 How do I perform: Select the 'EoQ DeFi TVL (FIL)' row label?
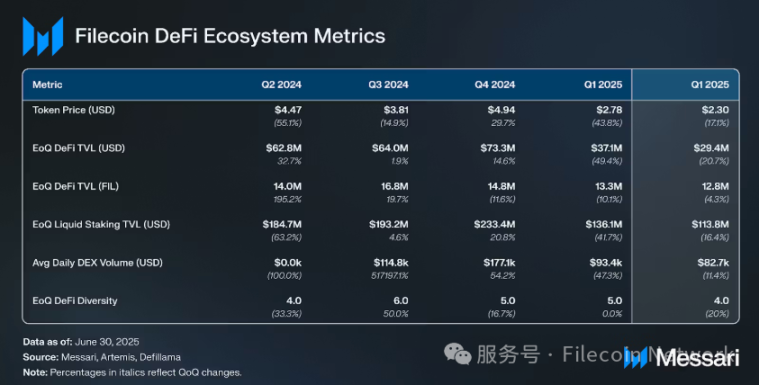[76, 186]
